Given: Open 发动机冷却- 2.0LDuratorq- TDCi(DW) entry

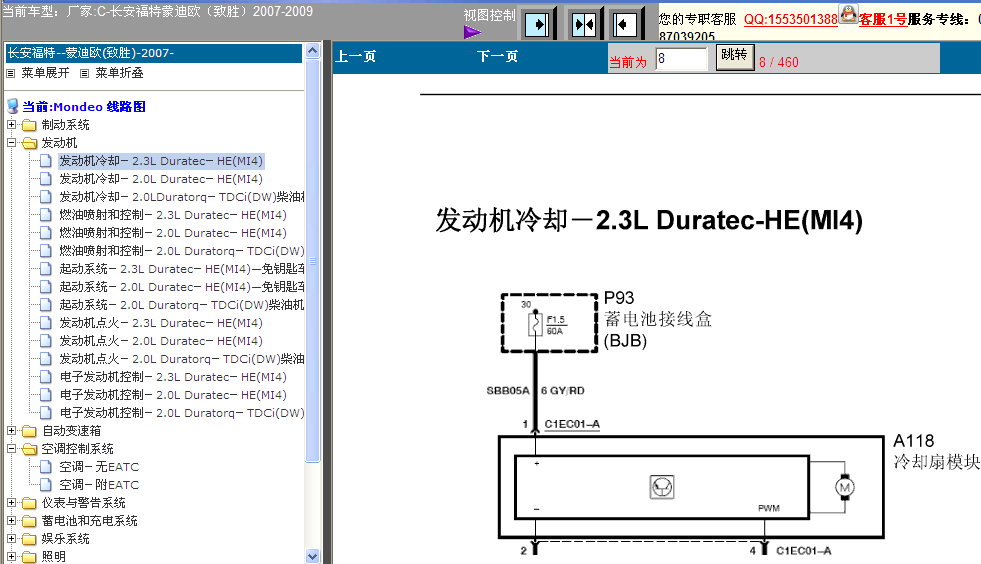Looking at the screenshot, I should (x=181, y=197).
